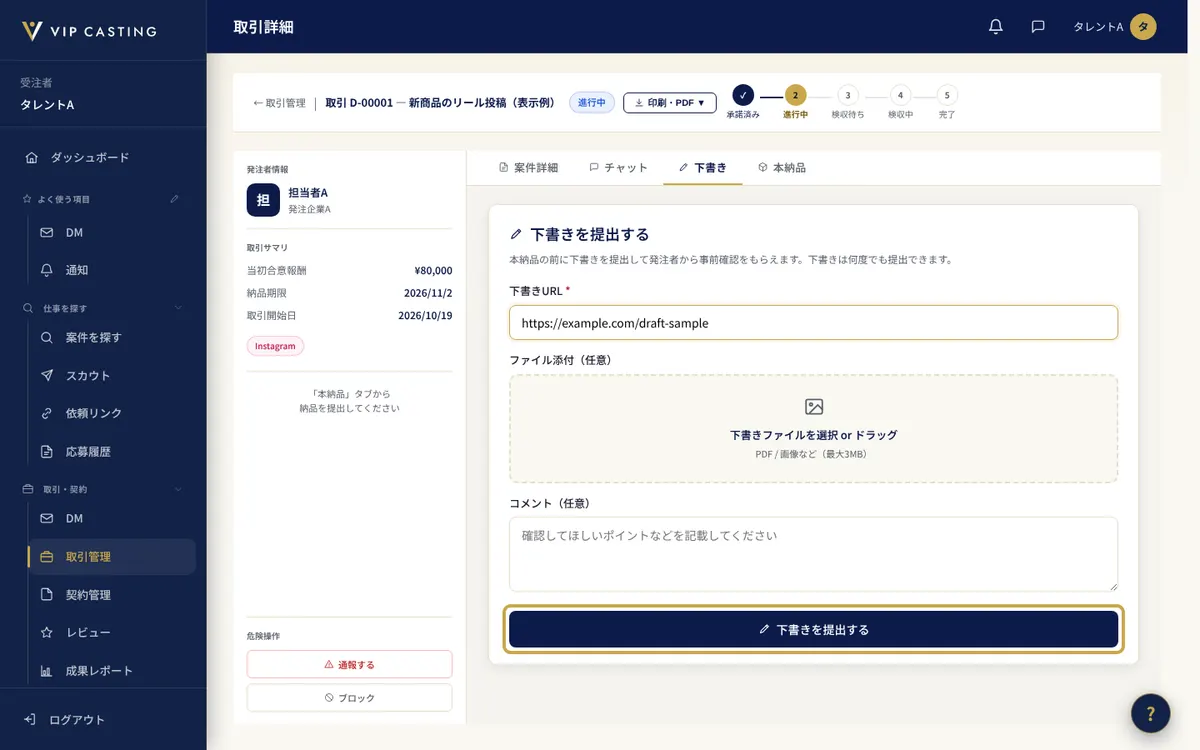
Task: Click the file upload drop zone
Action: click(813, 429)
